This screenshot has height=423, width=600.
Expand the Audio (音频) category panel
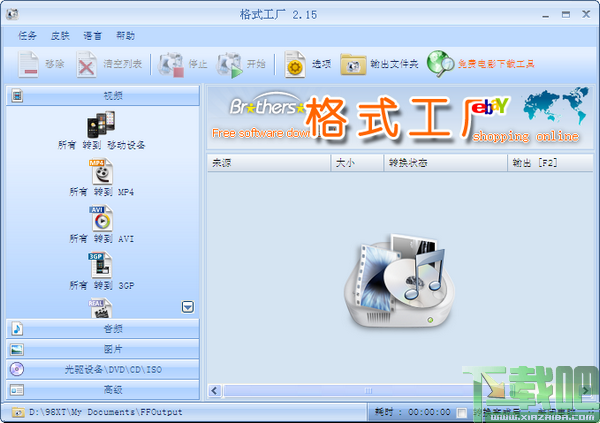click(103, 329)
